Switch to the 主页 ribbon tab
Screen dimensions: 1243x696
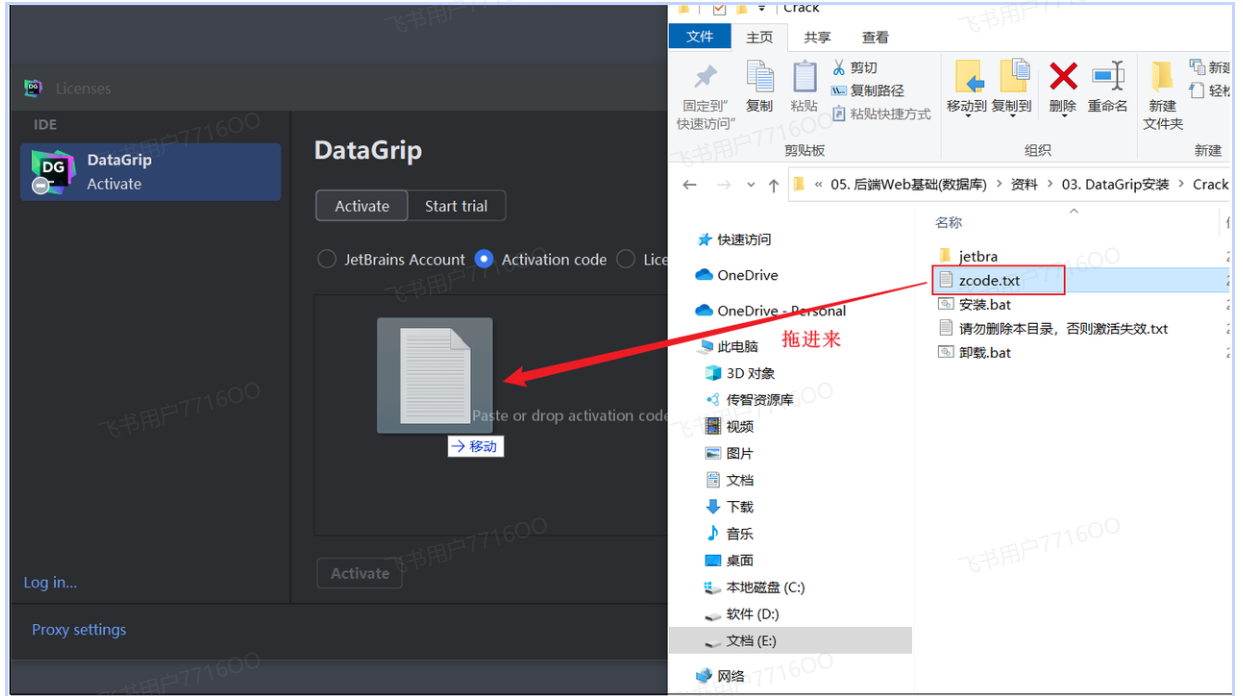coord(759,37)
